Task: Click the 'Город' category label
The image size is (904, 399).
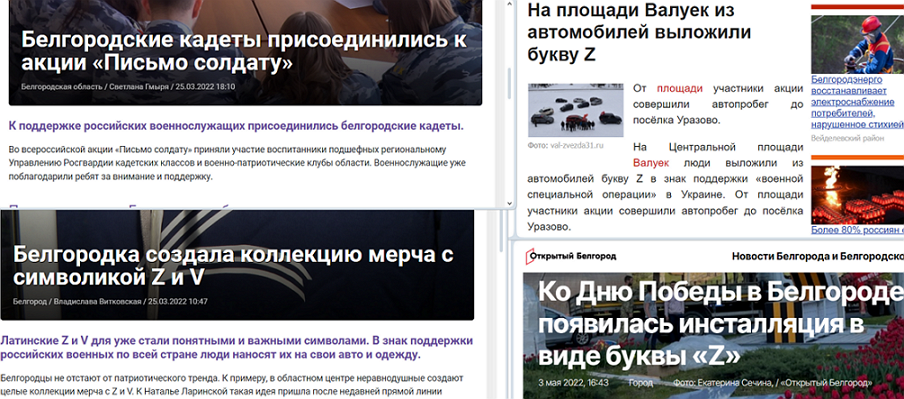Action: [641, 382]
